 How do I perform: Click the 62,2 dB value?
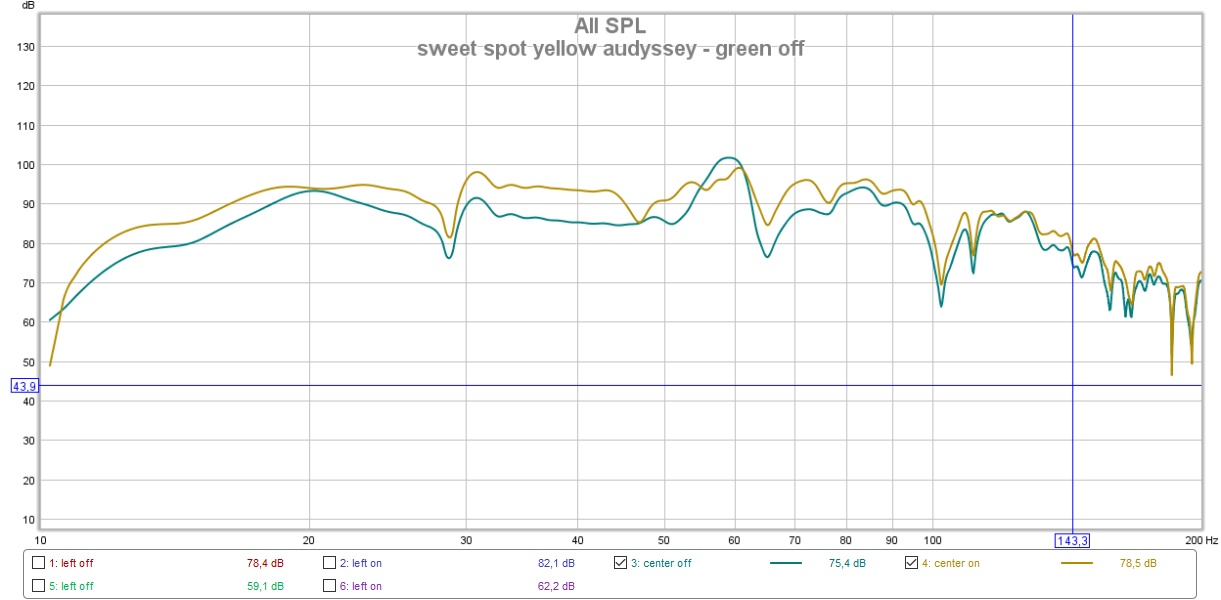tap(556, 586)
